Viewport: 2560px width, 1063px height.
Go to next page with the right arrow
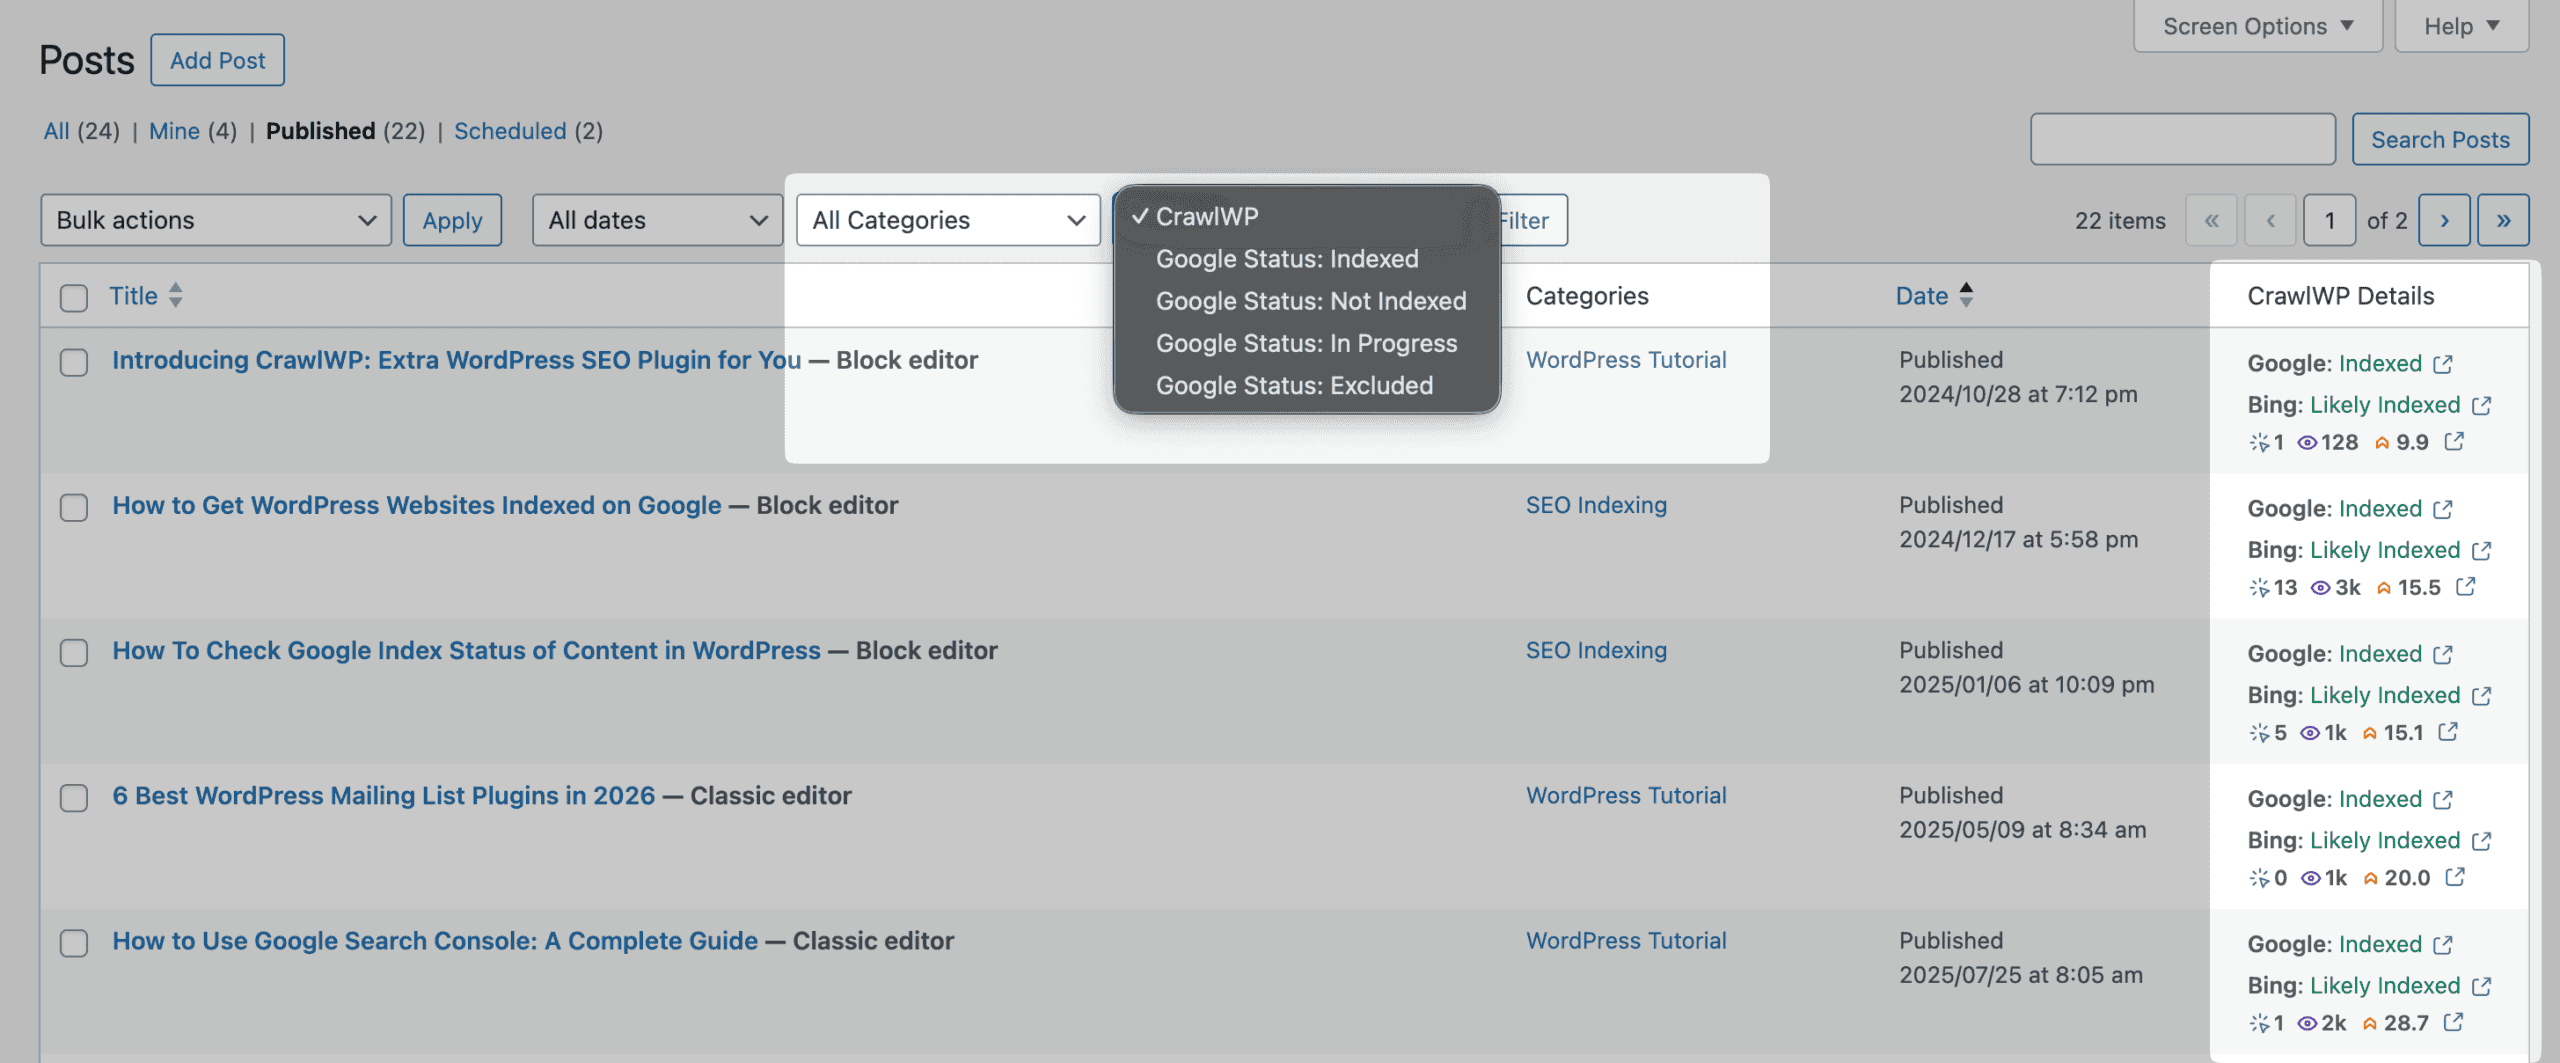click(x=2444, y=219)
